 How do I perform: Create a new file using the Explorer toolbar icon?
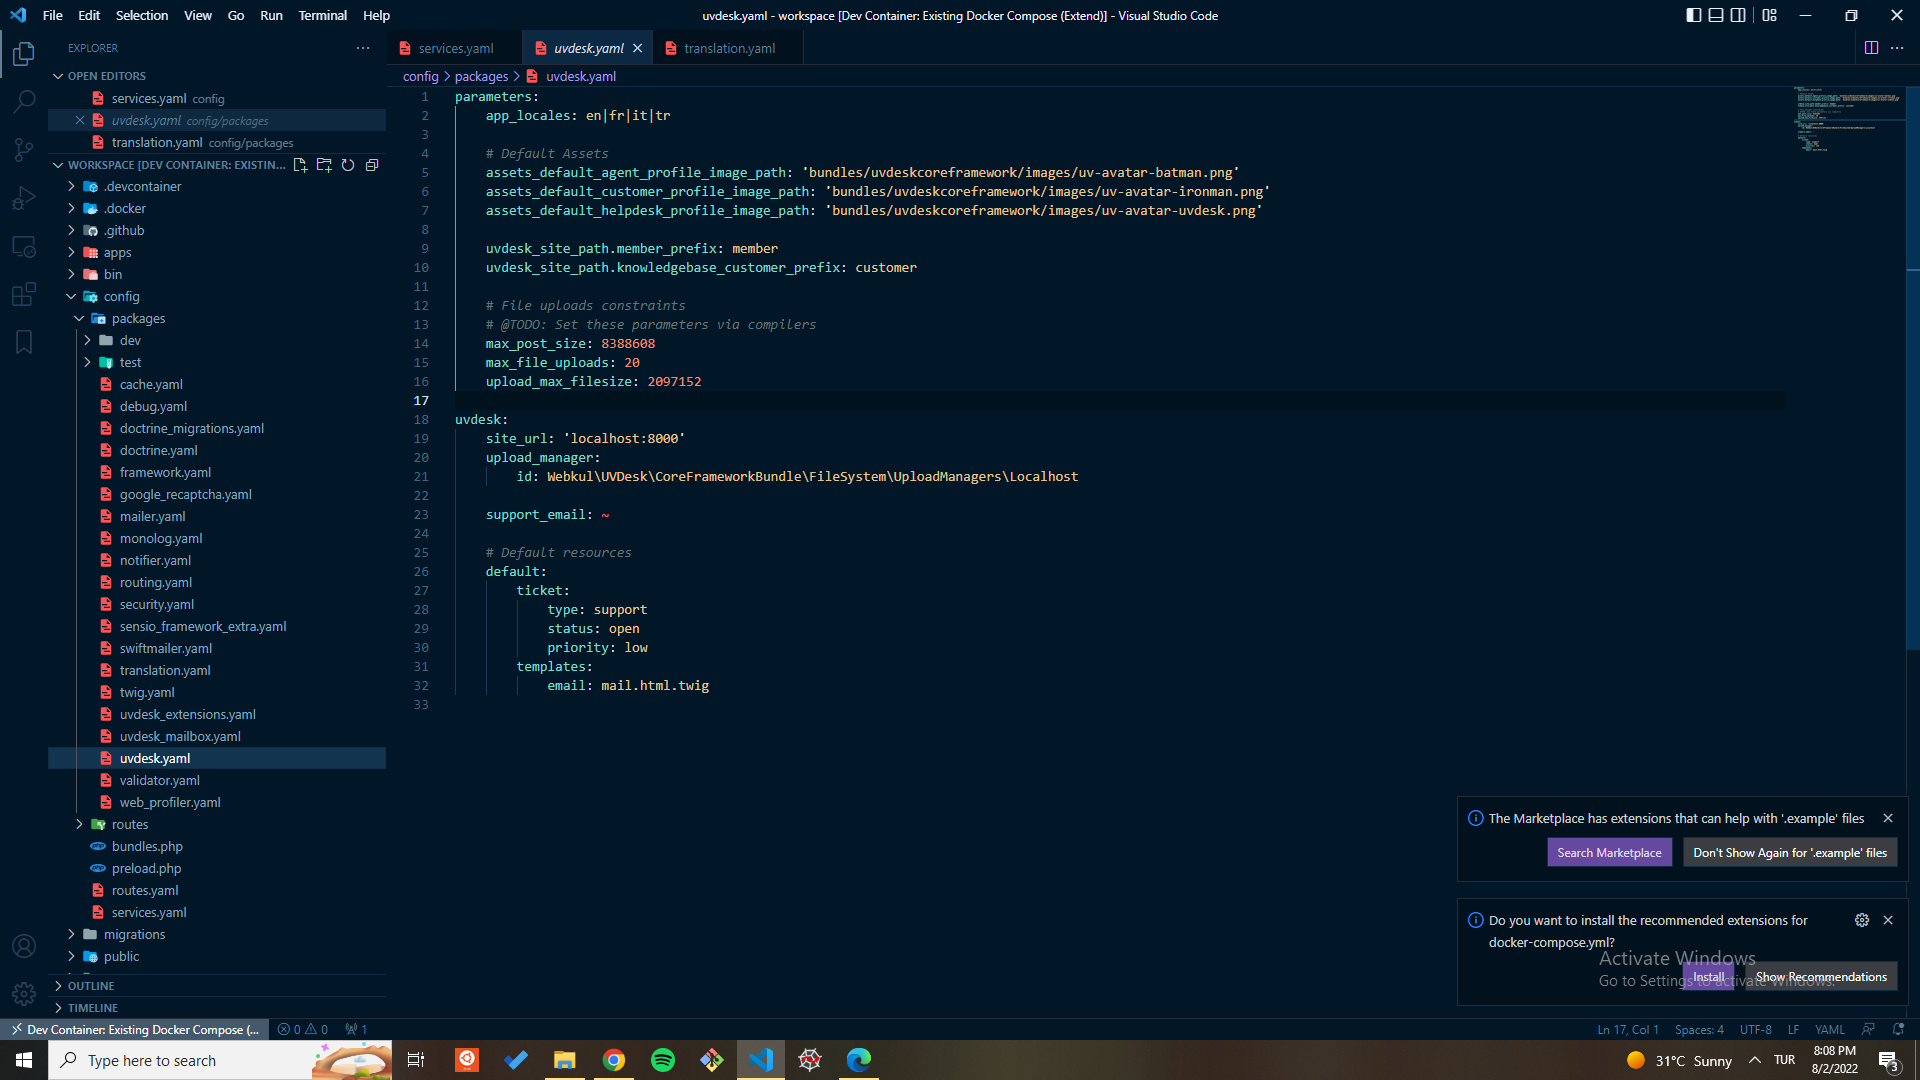(300, 165)
